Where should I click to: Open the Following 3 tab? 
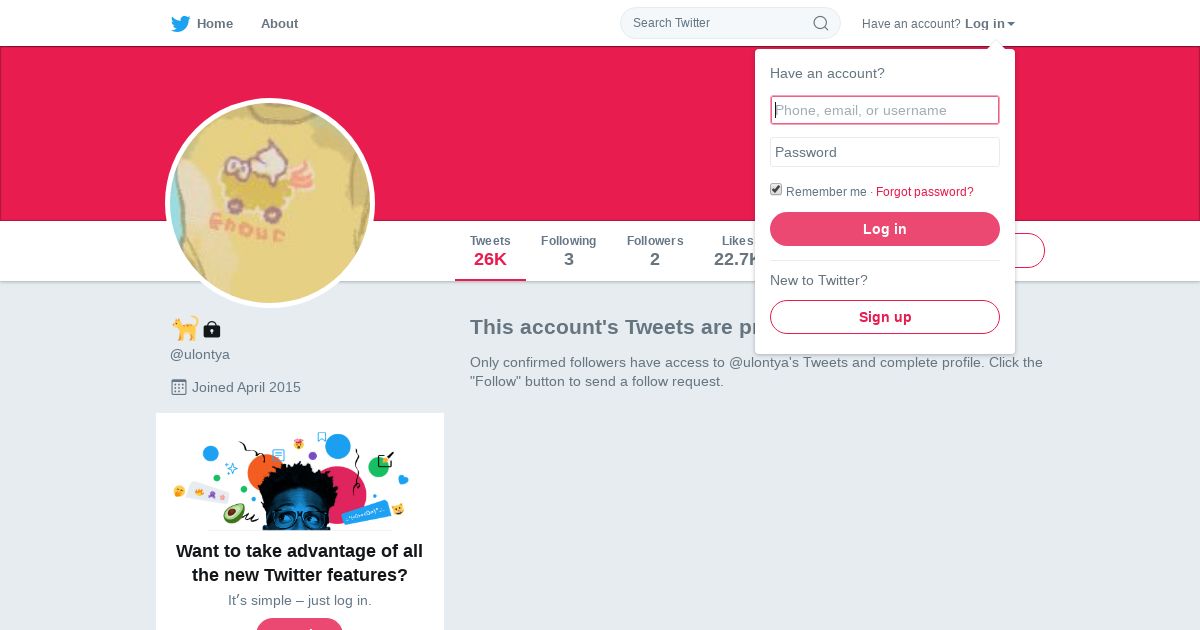568,251
